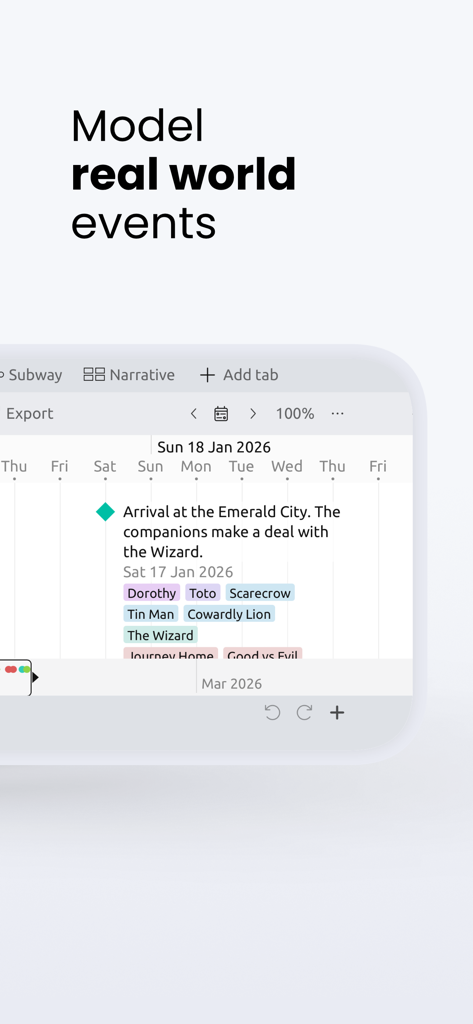473x1024 pixels.
Task: Click the Sat 17 Jan 2026 event date
Action: (x=178, y=572)
